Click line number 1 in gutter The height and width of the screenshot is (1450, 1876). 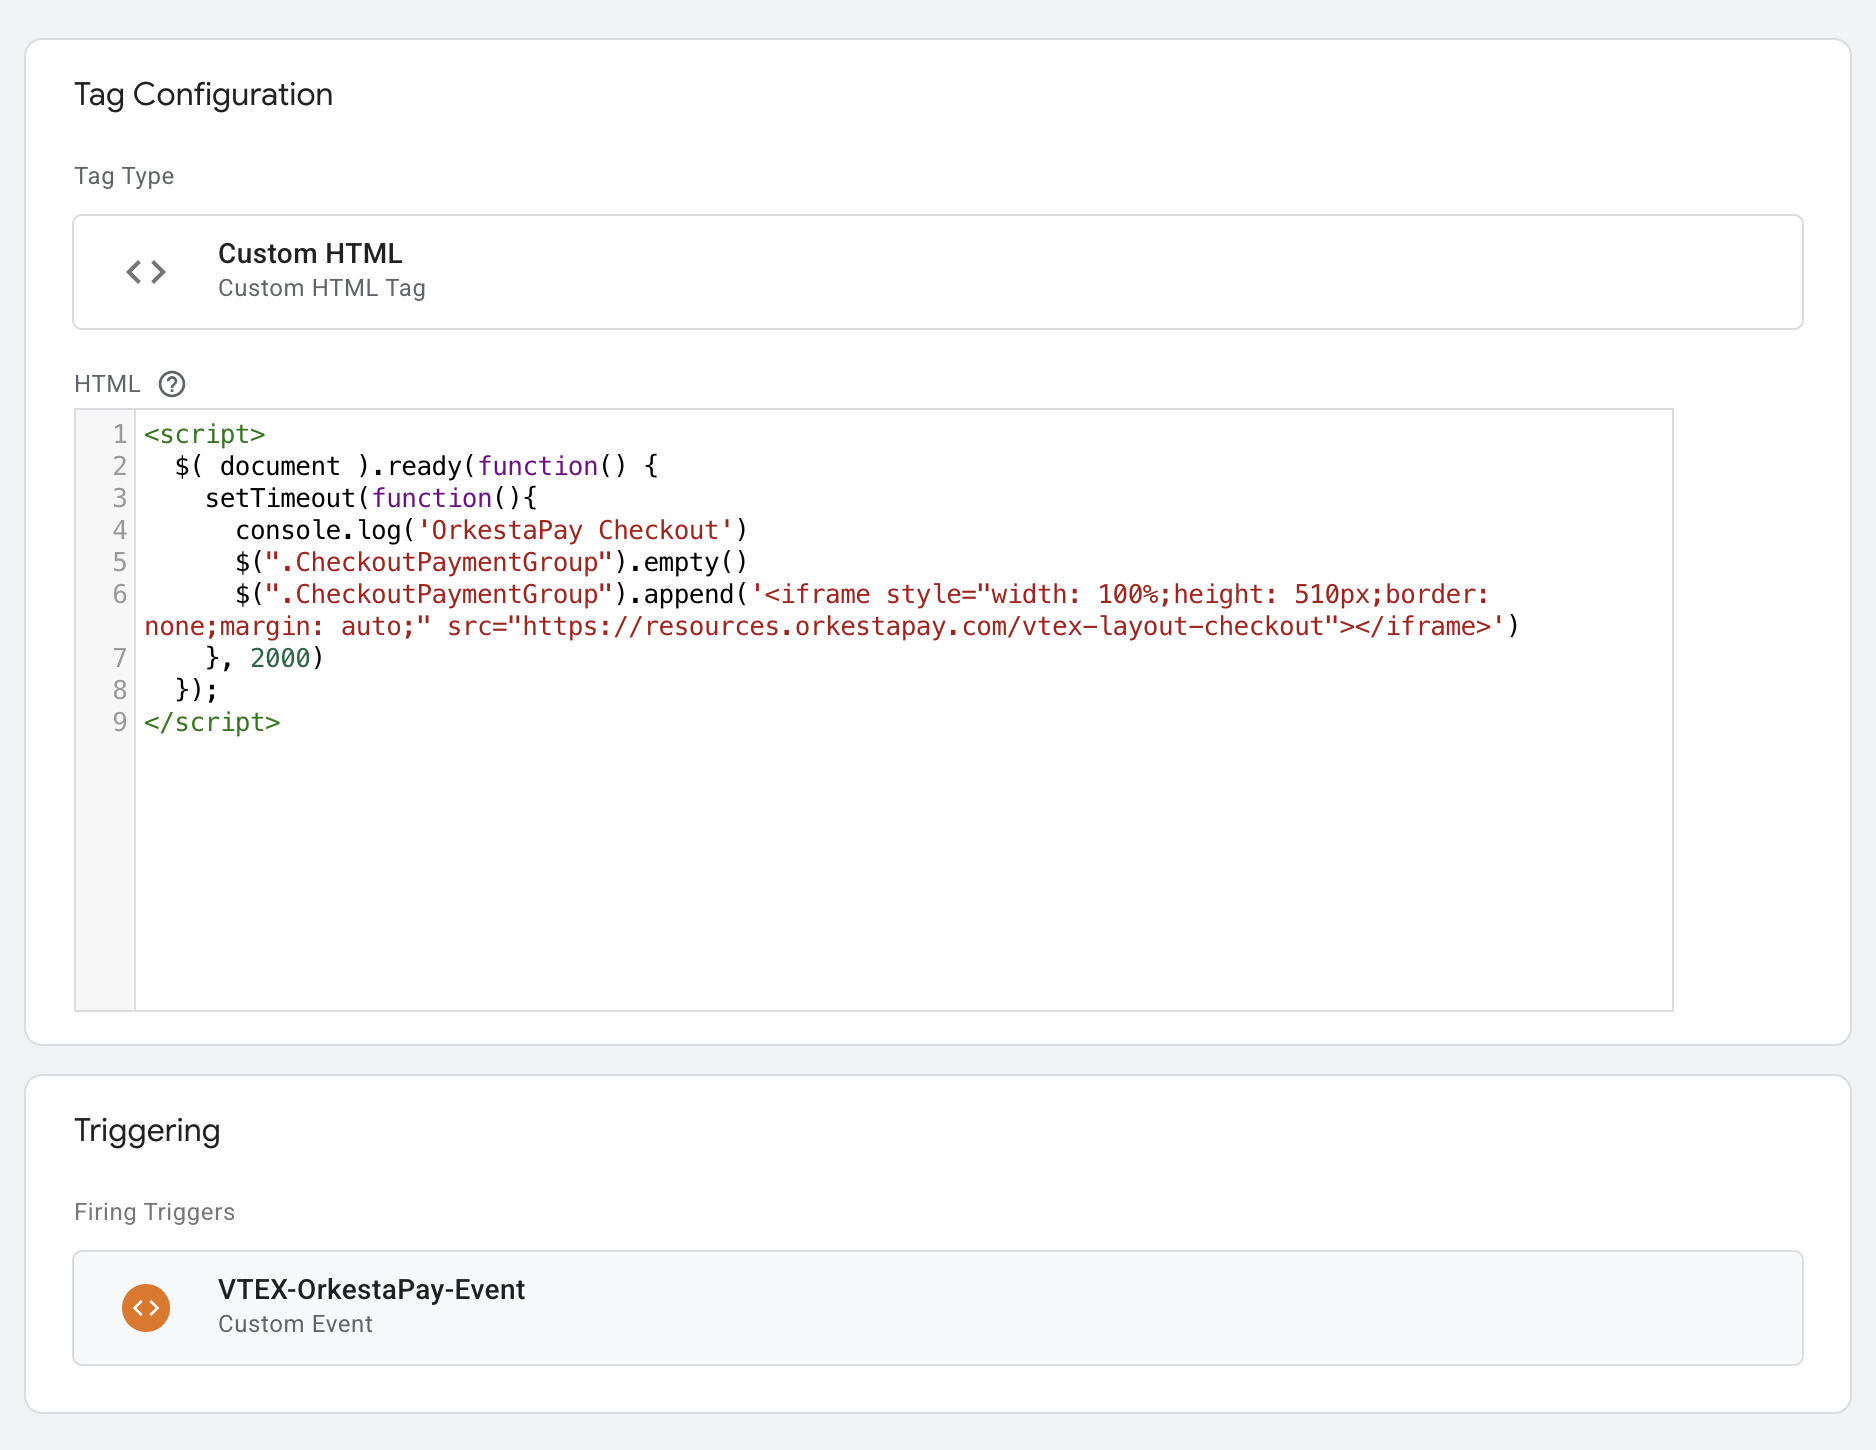point(119,434)
